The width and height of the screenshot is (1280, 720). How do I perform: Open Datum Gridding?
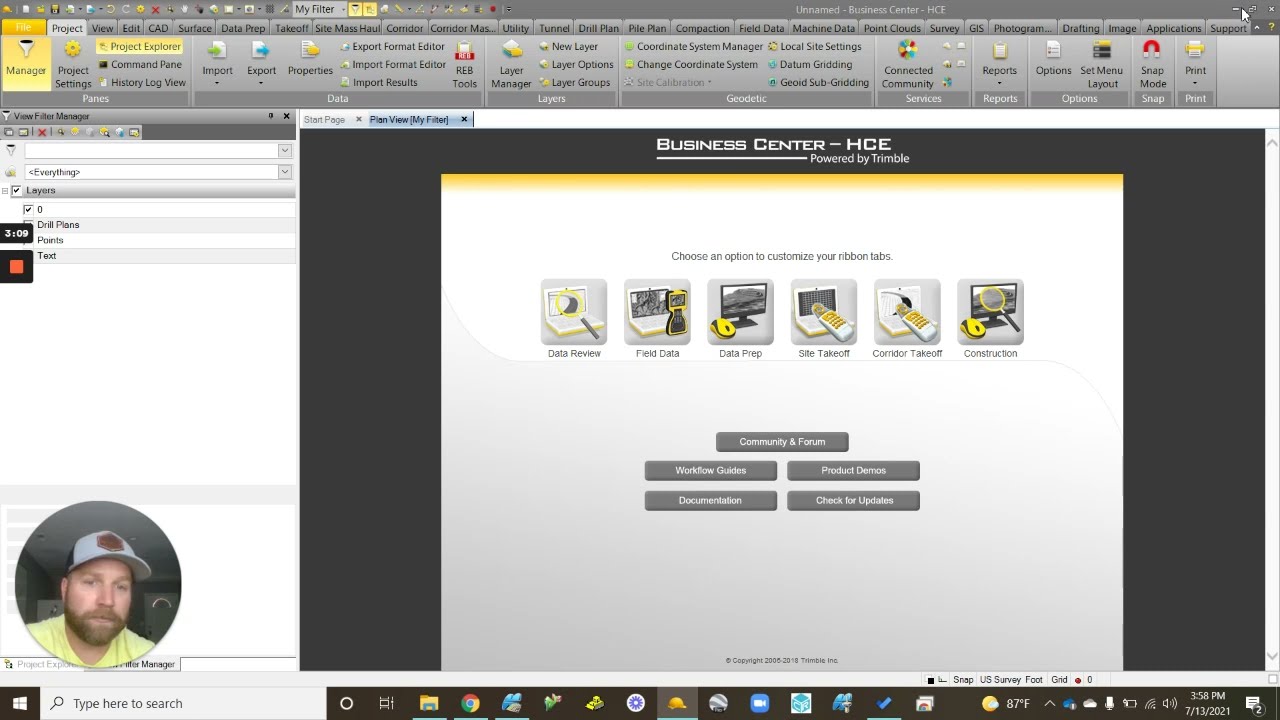click(x=809, y=64)
